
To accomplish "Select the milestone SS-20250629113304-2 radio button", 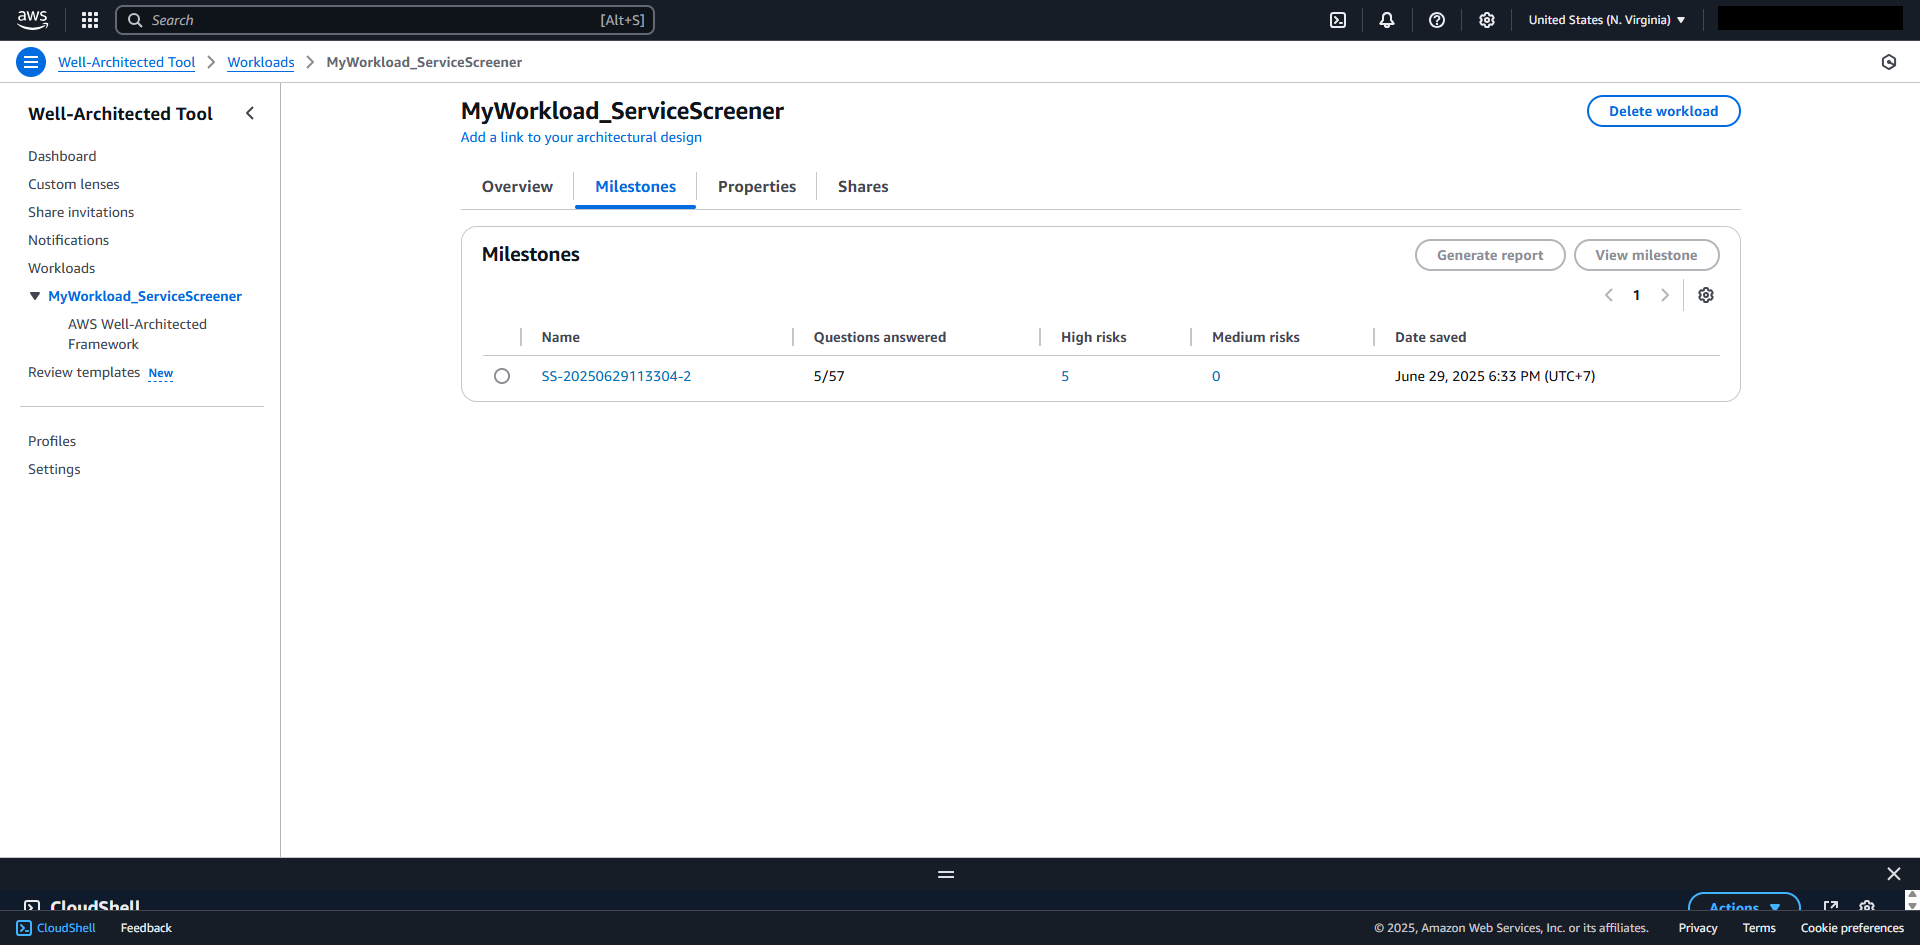I will [502, 376].
